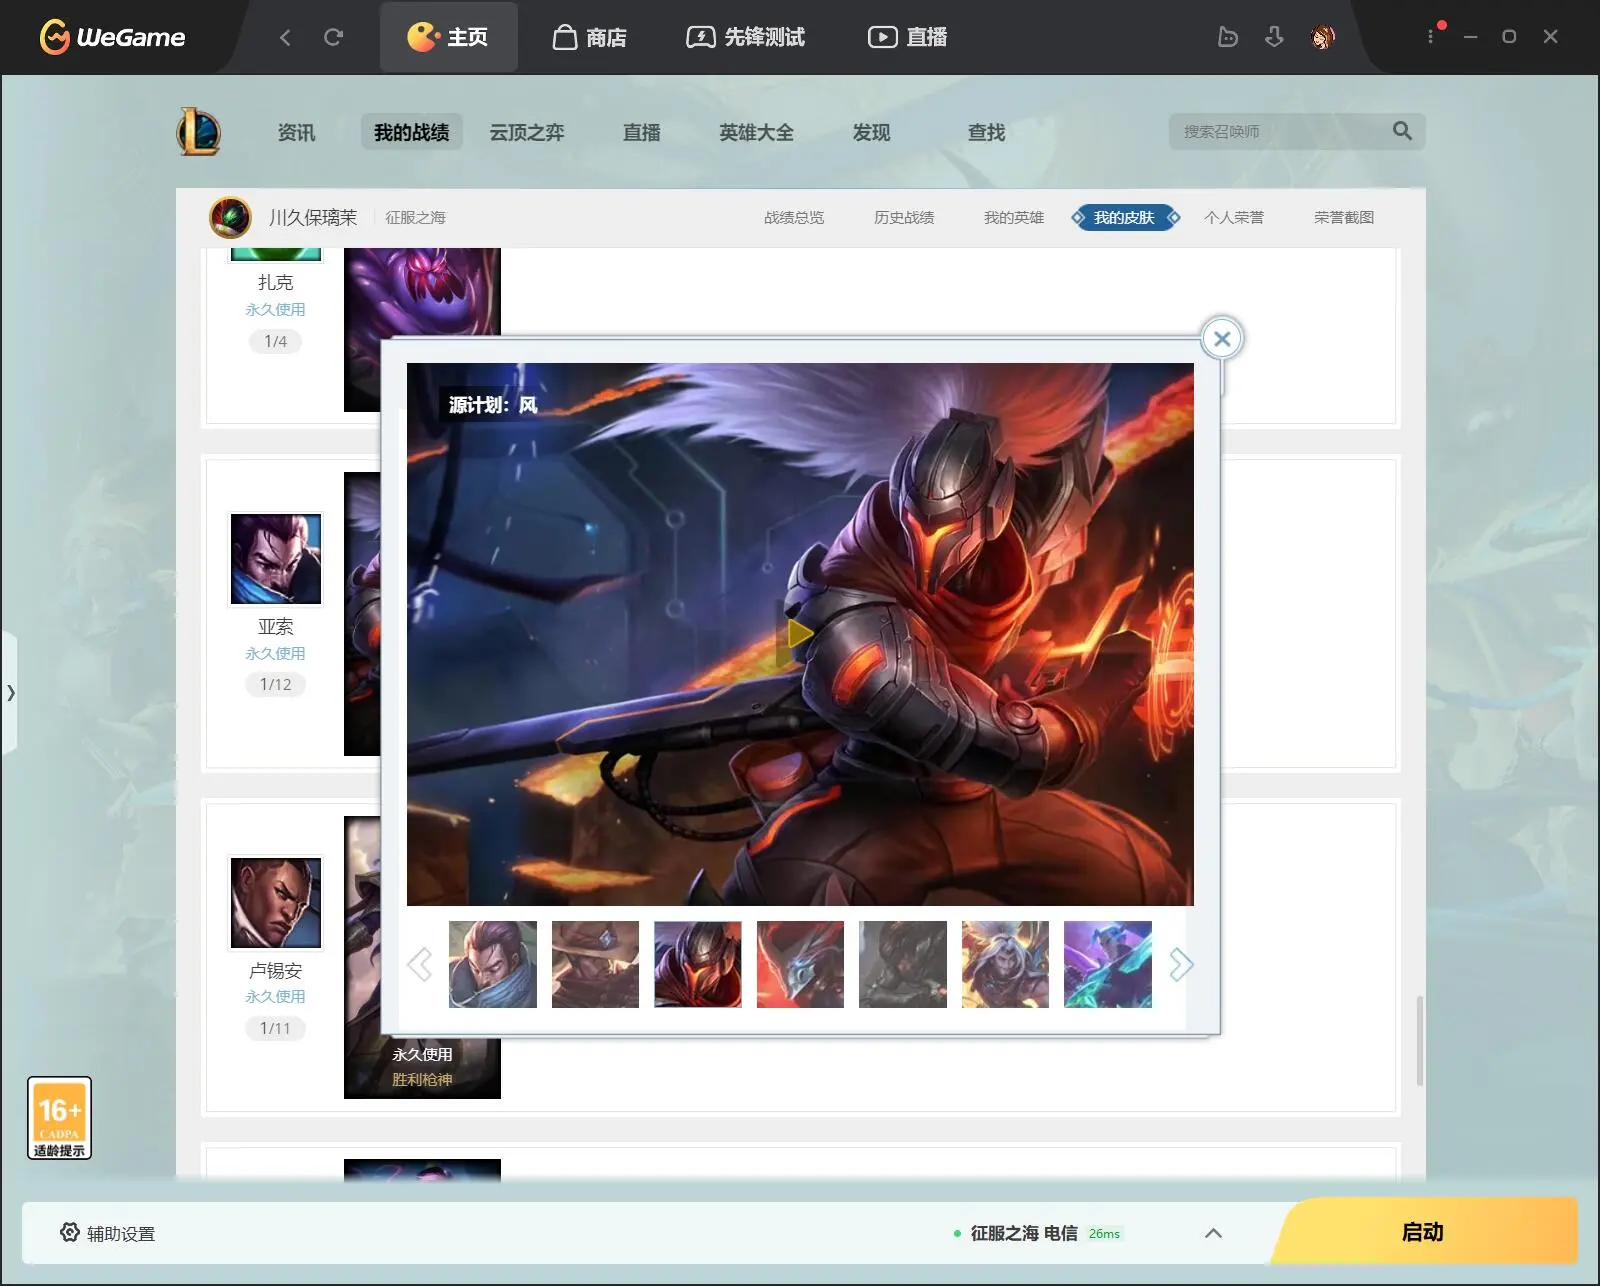Open the 16+ CADPA age rating notice
The image size is (1600, 1286).
pyautogui.click(x=59, y=1118)
